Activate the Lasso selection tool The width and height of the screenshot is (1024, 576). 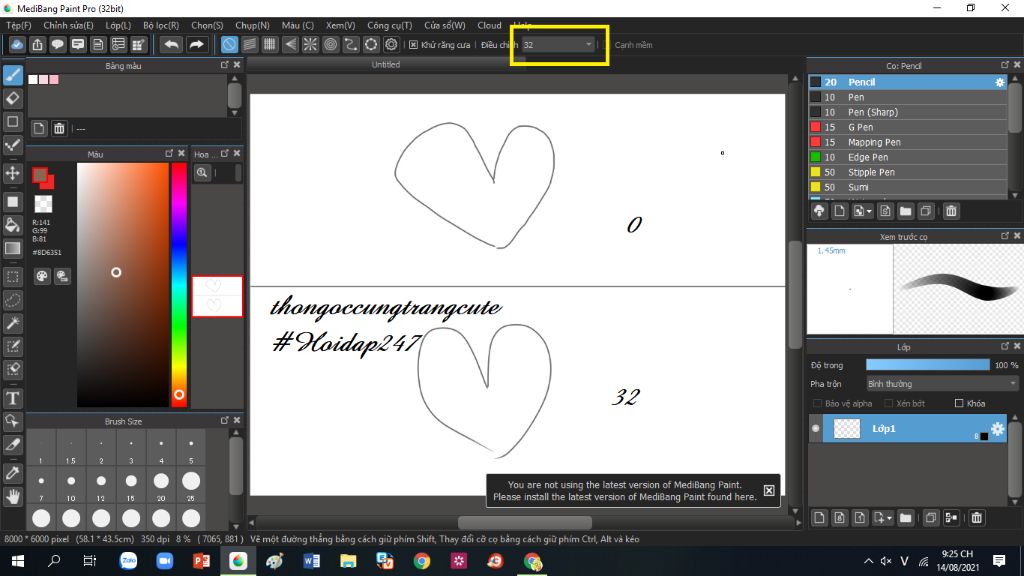tap(12, 300)
